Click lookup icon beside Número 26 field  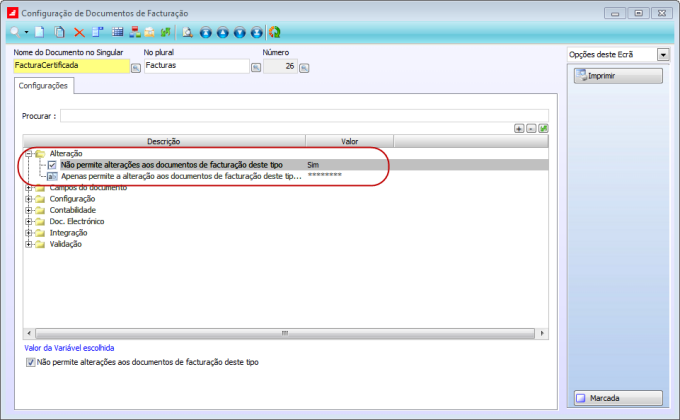pyautogui.click(x=304, y=68)
